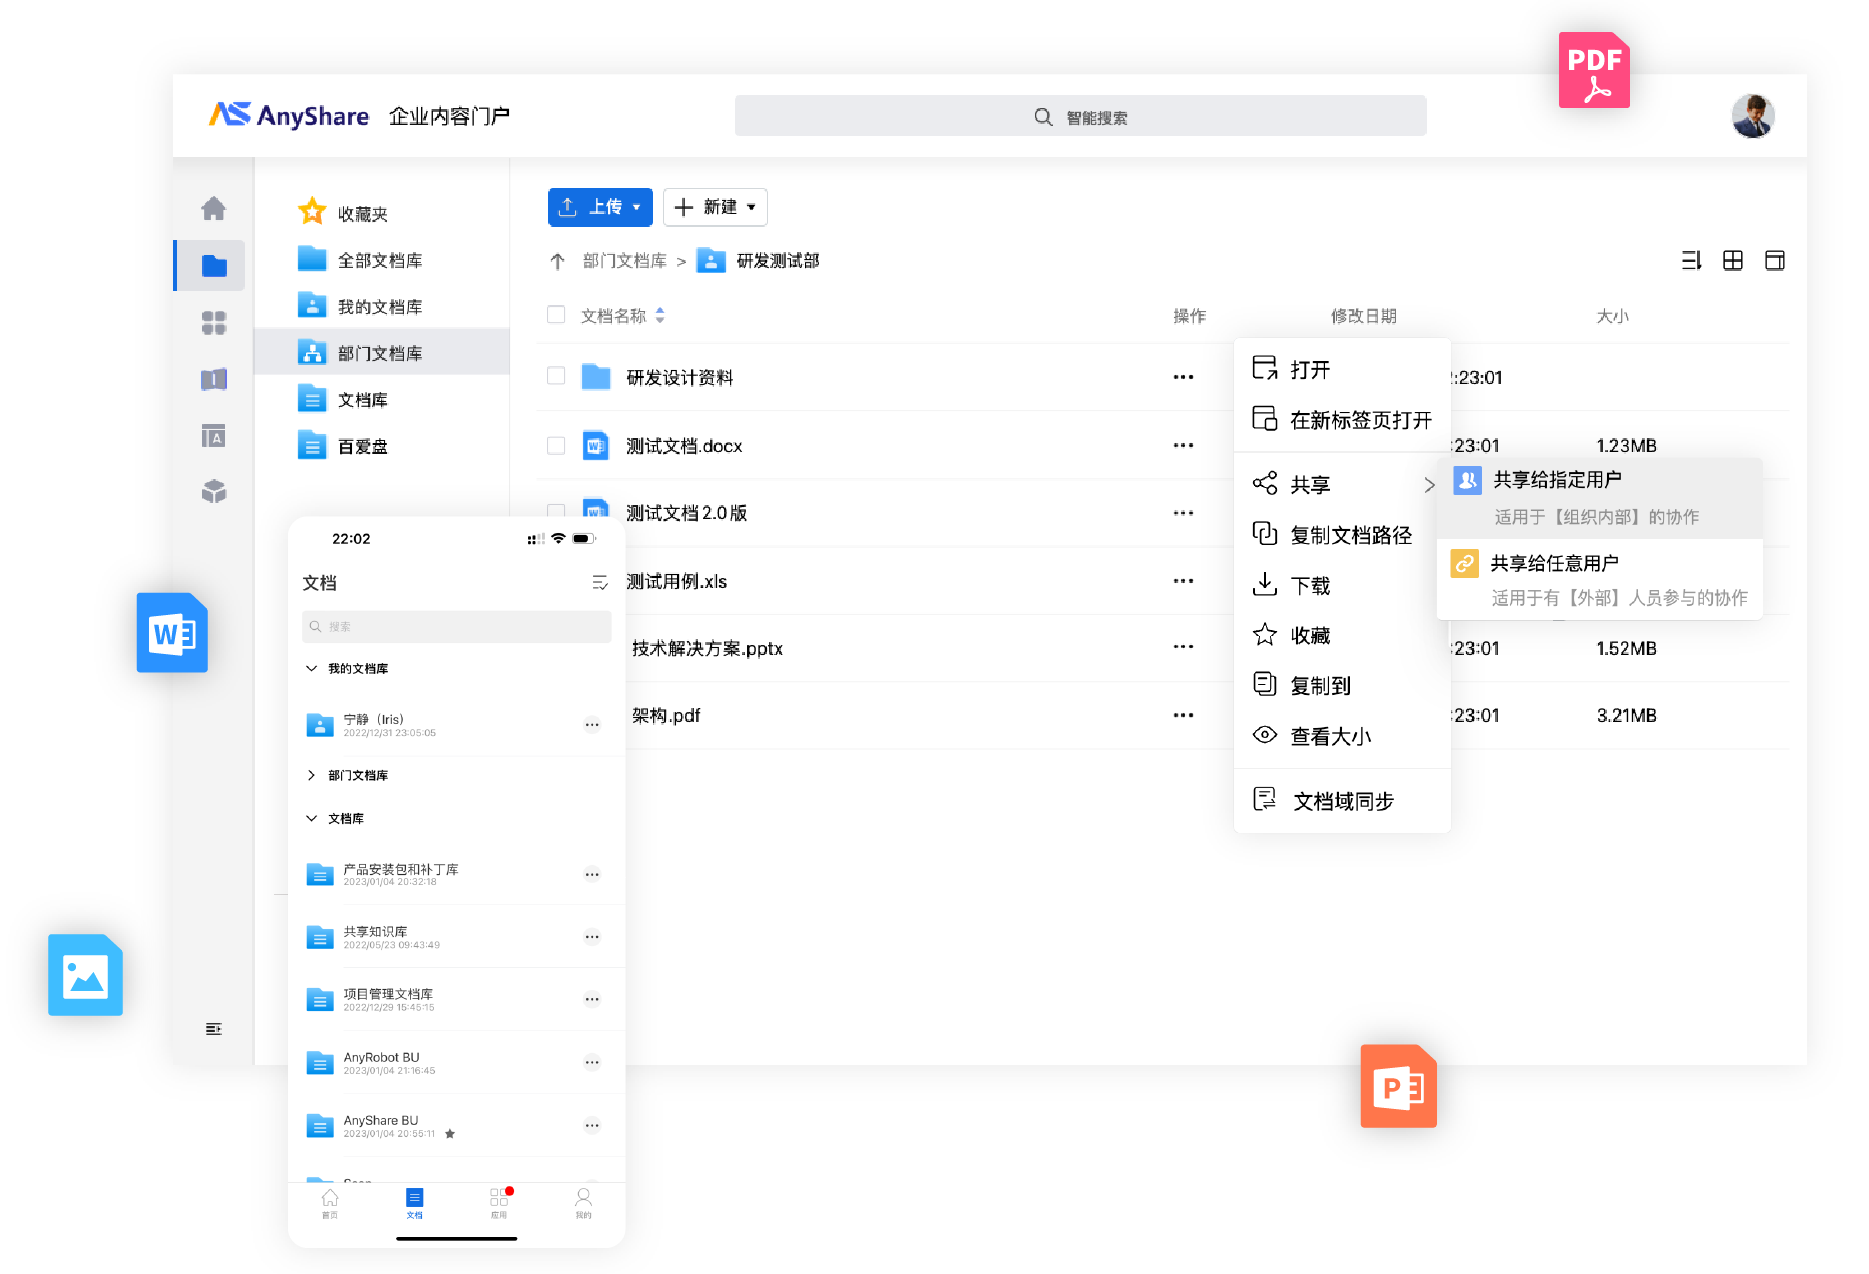The height and width of the screenshot is (1274, 1869).
Task: Open 文档库 in the navigation tree
Action: [x=382, y=399]
